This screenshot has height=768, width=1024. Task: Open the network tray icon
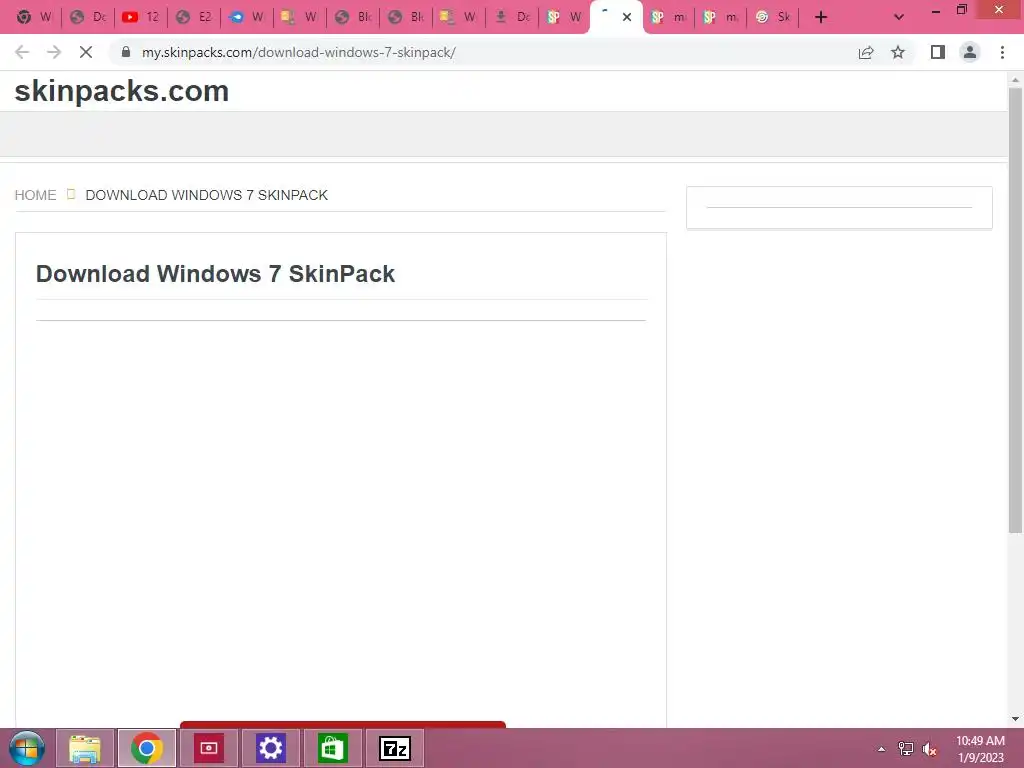tap(906, 749)
